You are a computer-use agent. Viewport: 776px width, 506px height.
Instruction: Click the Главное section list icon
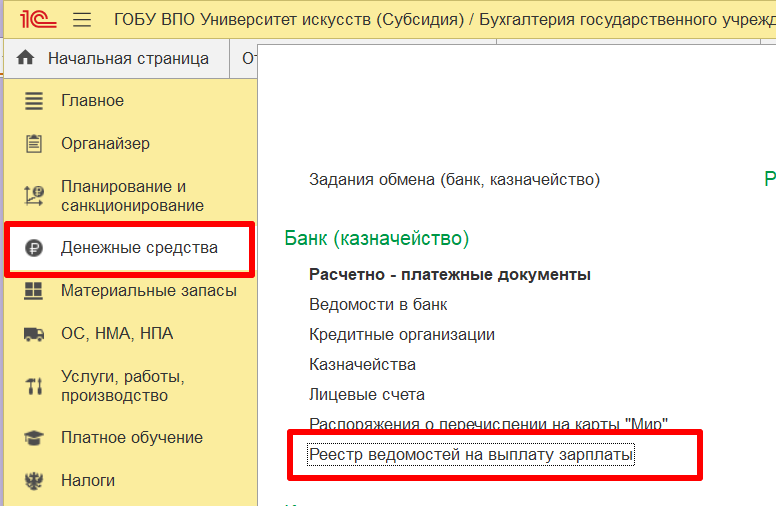tap(34, 101)
